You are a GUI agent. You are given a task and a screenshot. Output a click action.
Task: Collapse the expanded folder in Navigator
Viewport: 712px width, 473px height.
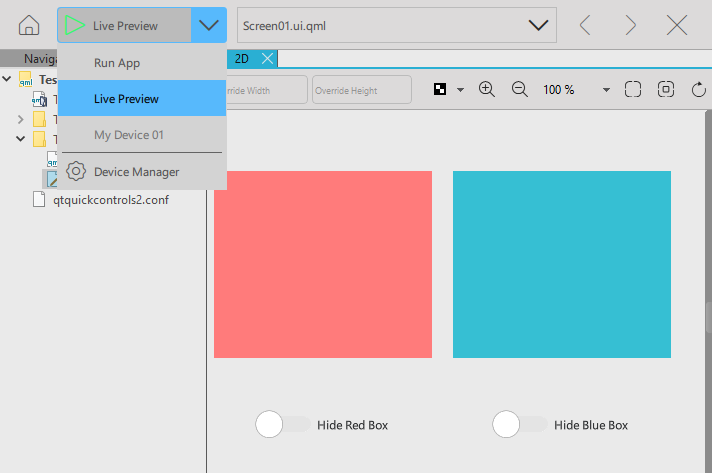click(x=20, y=138)
